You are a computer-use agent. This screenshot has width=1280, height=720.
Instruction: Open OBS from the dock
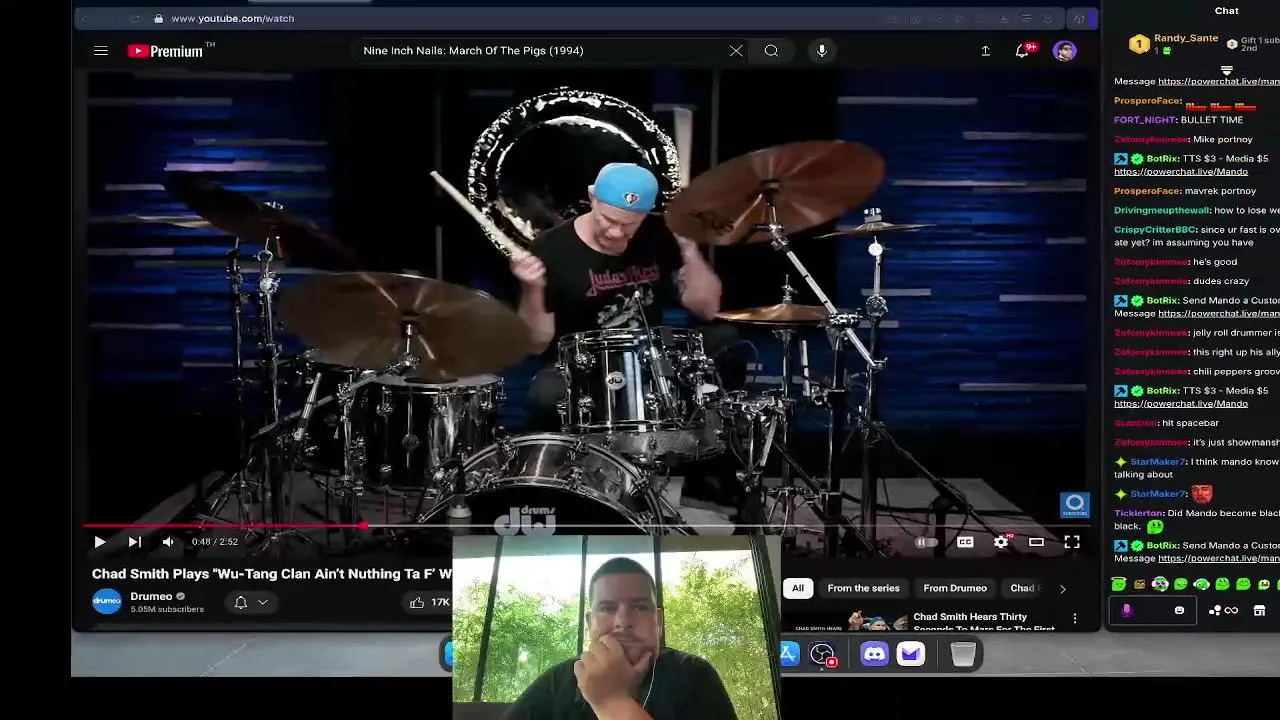822,654
